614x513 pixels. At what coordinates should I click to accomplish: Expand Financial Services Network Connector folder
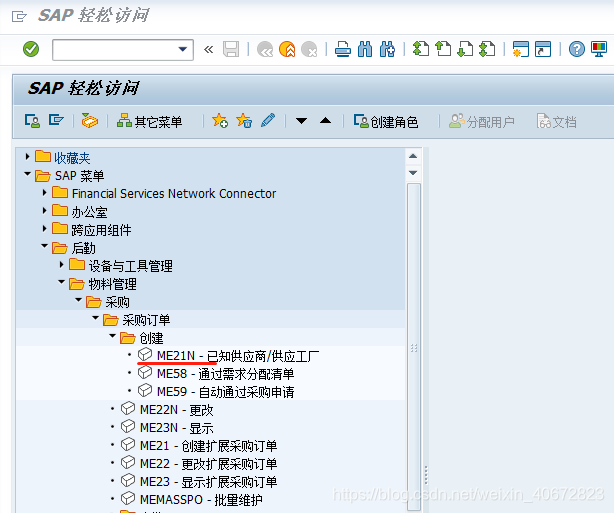44,193
